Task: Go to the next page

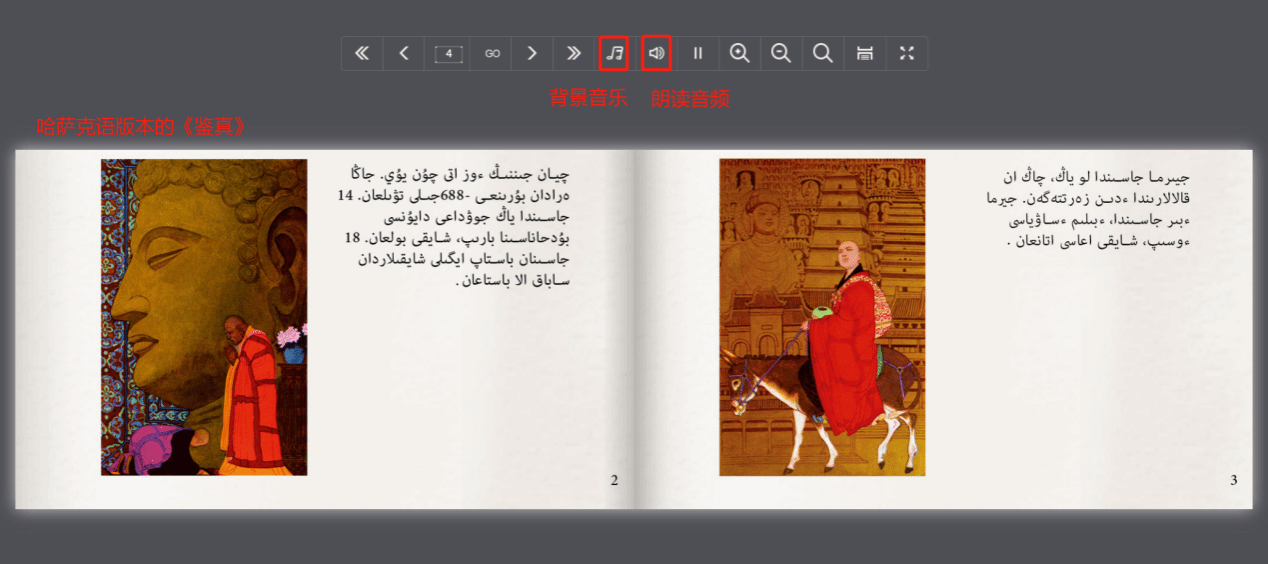Action: [532, 54]
